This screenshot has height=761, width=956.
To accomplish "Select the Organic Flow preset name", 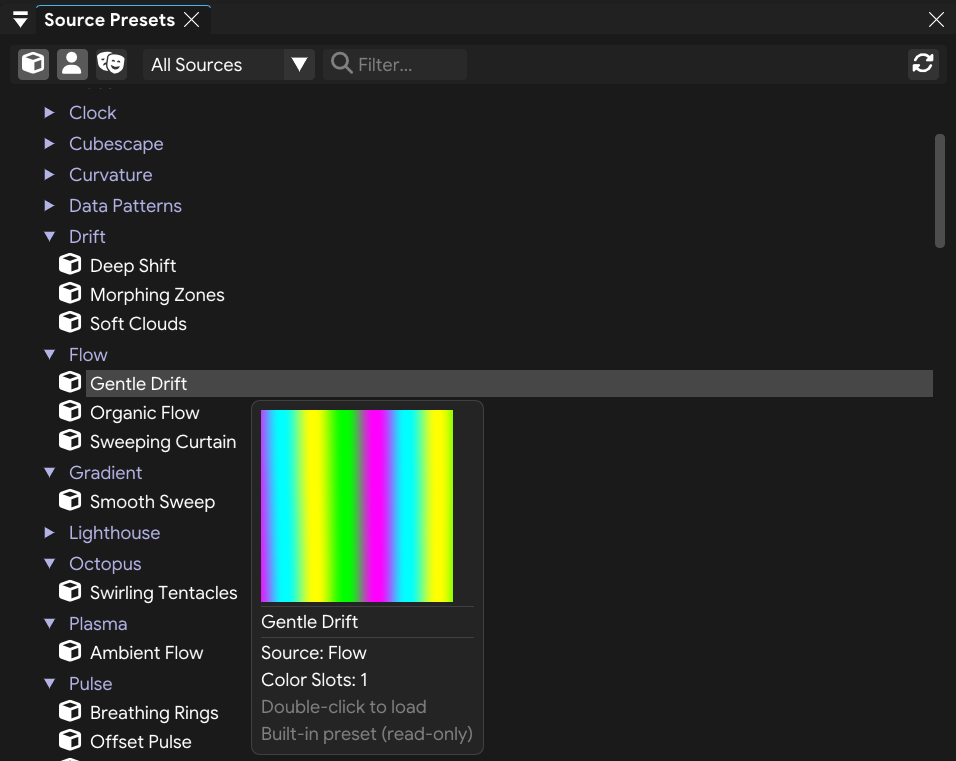I will [x=144, y=413].
